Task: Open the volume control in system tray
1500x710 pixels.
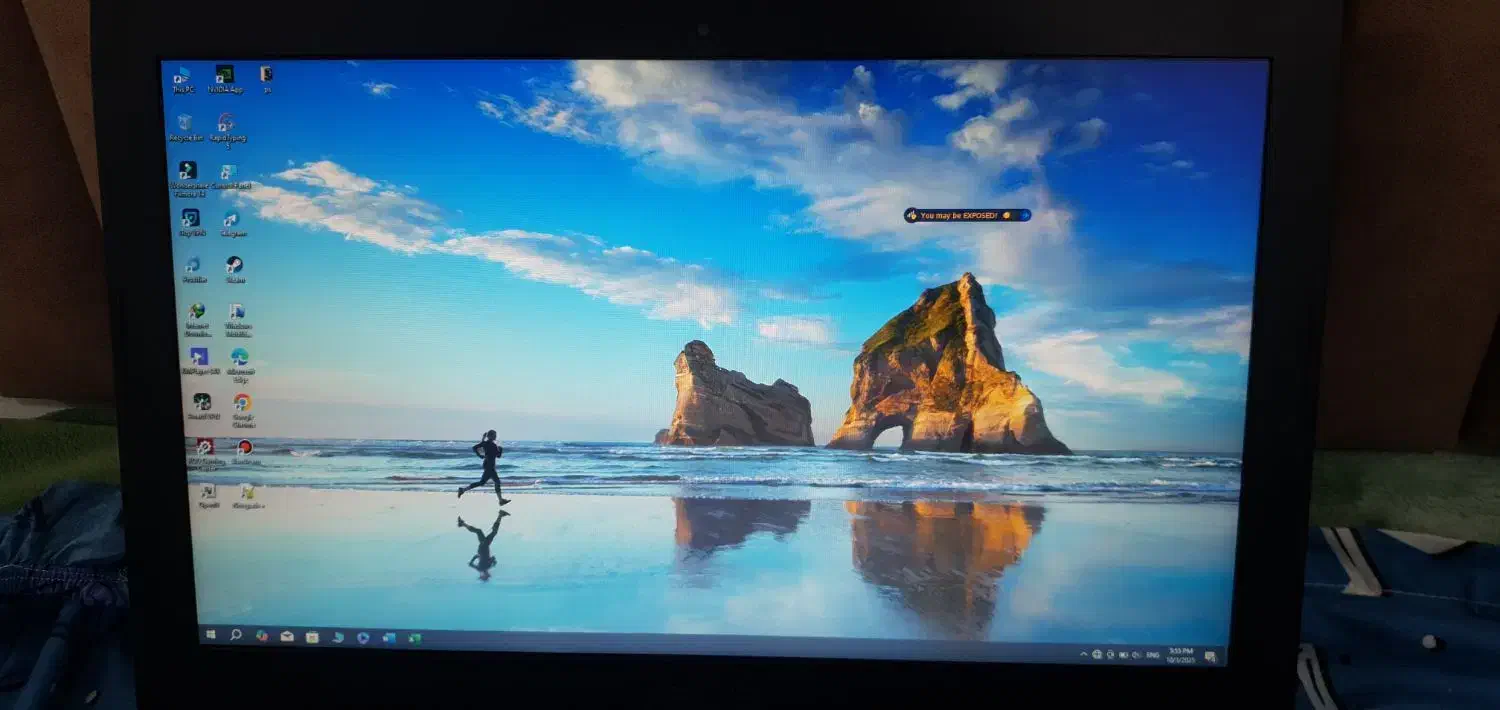Action: point(1137,655)
